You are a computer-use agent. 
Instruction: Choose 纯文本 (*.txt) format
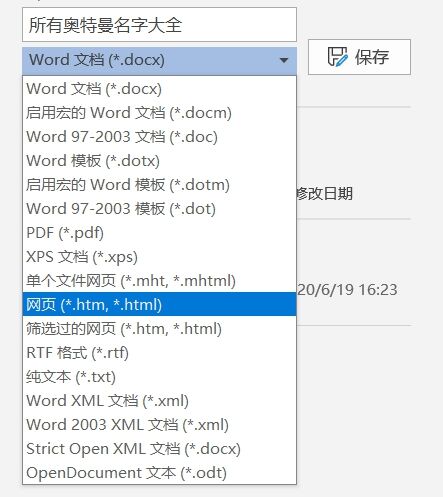[x=159, y=377]
